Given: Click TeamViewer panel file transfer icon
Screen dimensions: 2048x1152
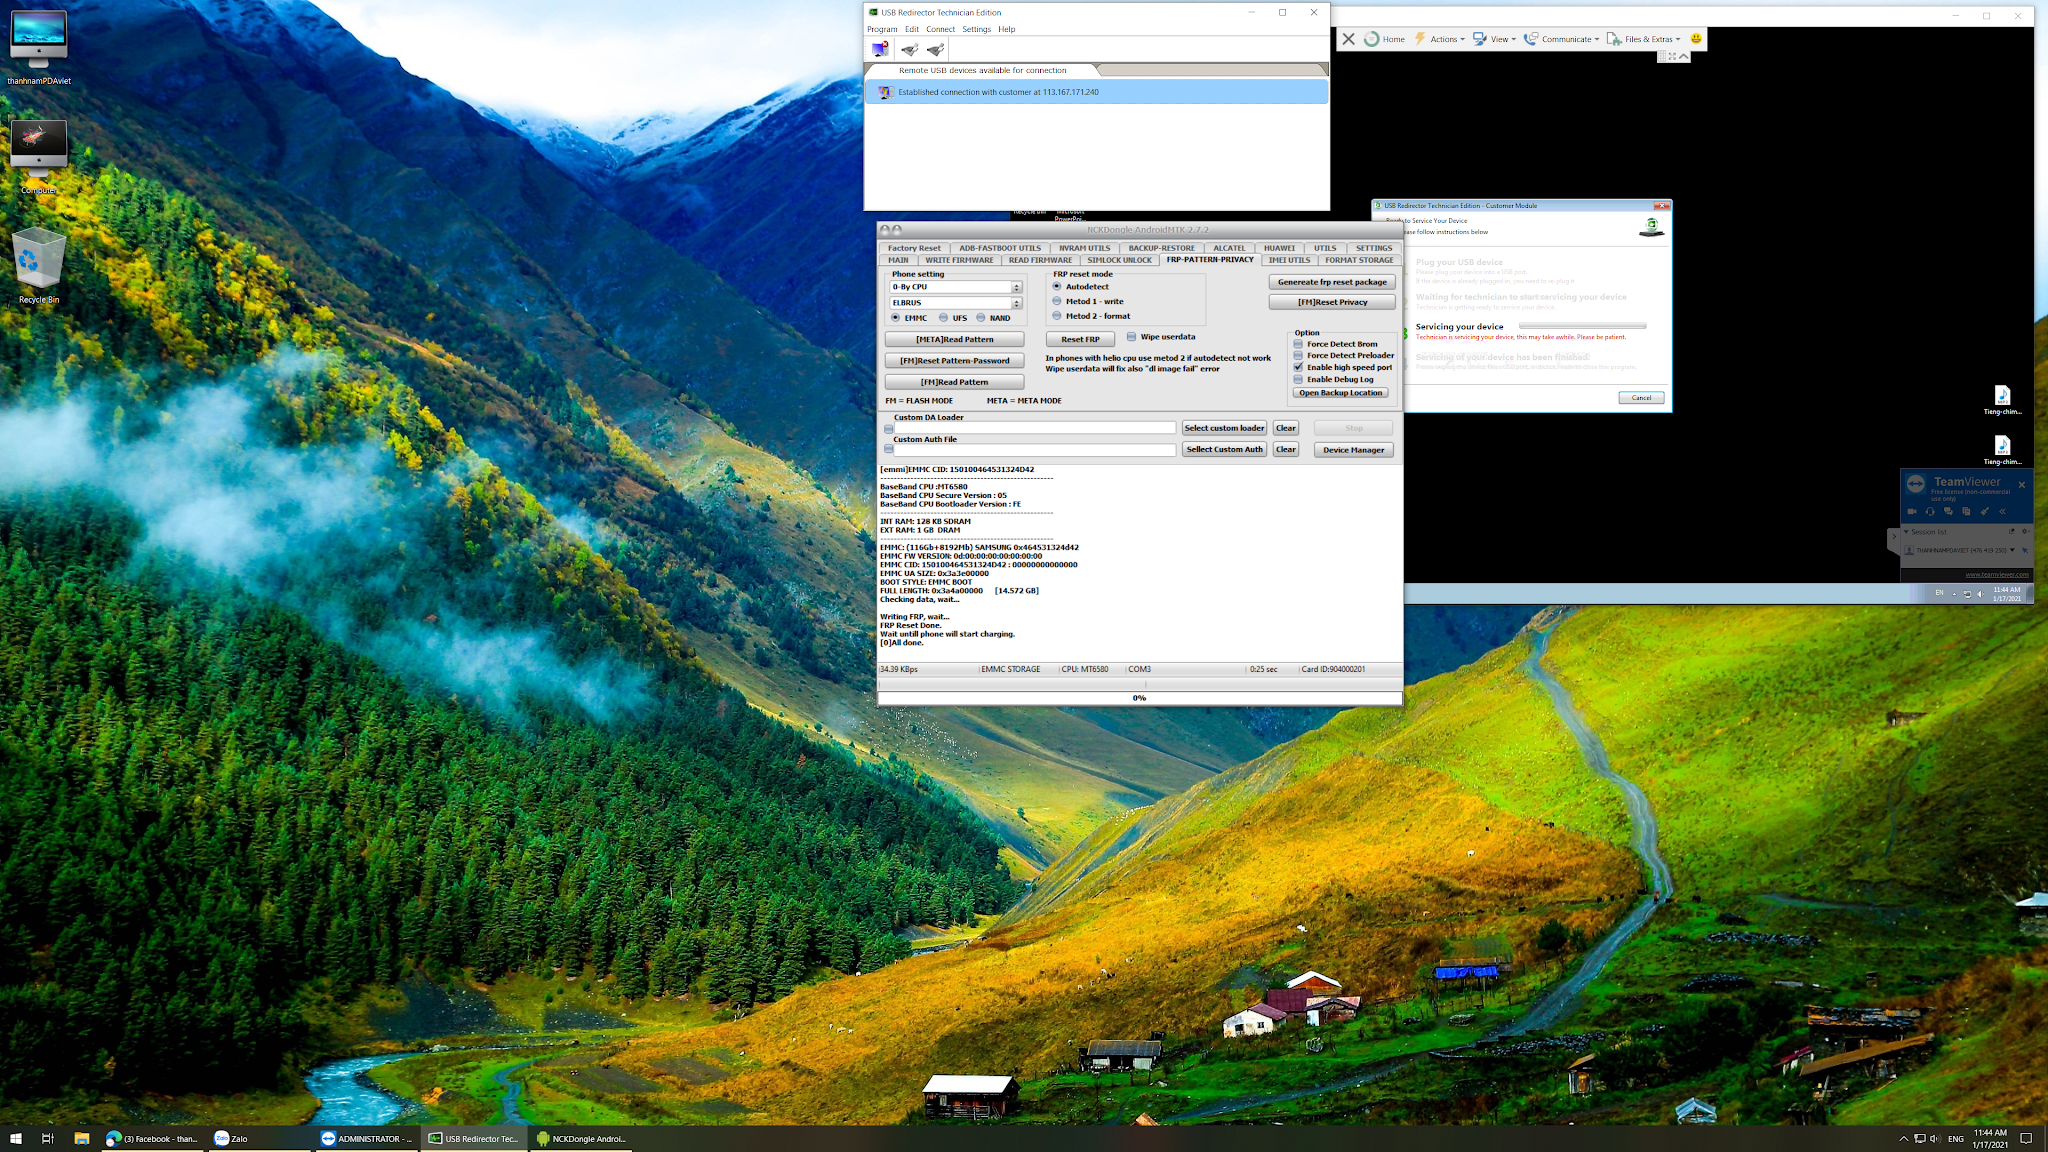Looking at the screenshot, I should pyautogui.click(x=1966, y=511).
